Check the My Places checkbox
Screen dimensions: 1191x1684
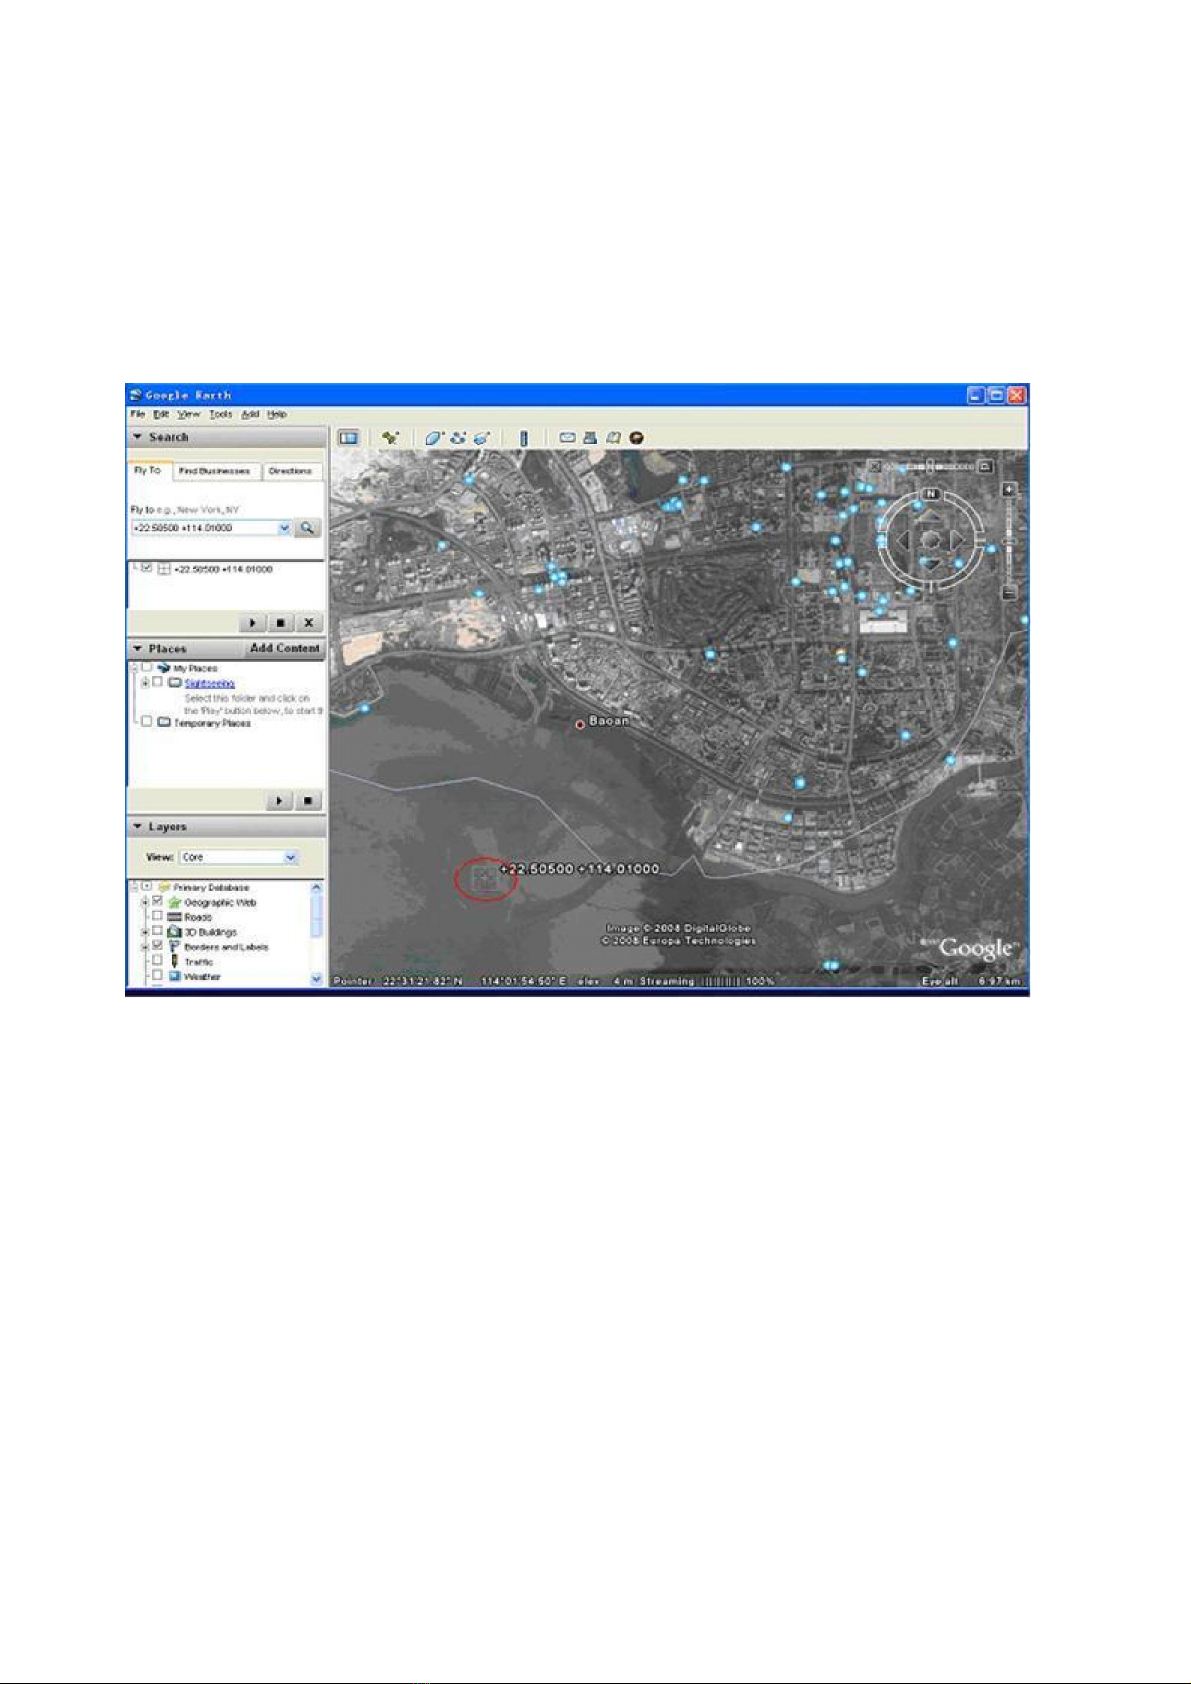coord(147,667)
